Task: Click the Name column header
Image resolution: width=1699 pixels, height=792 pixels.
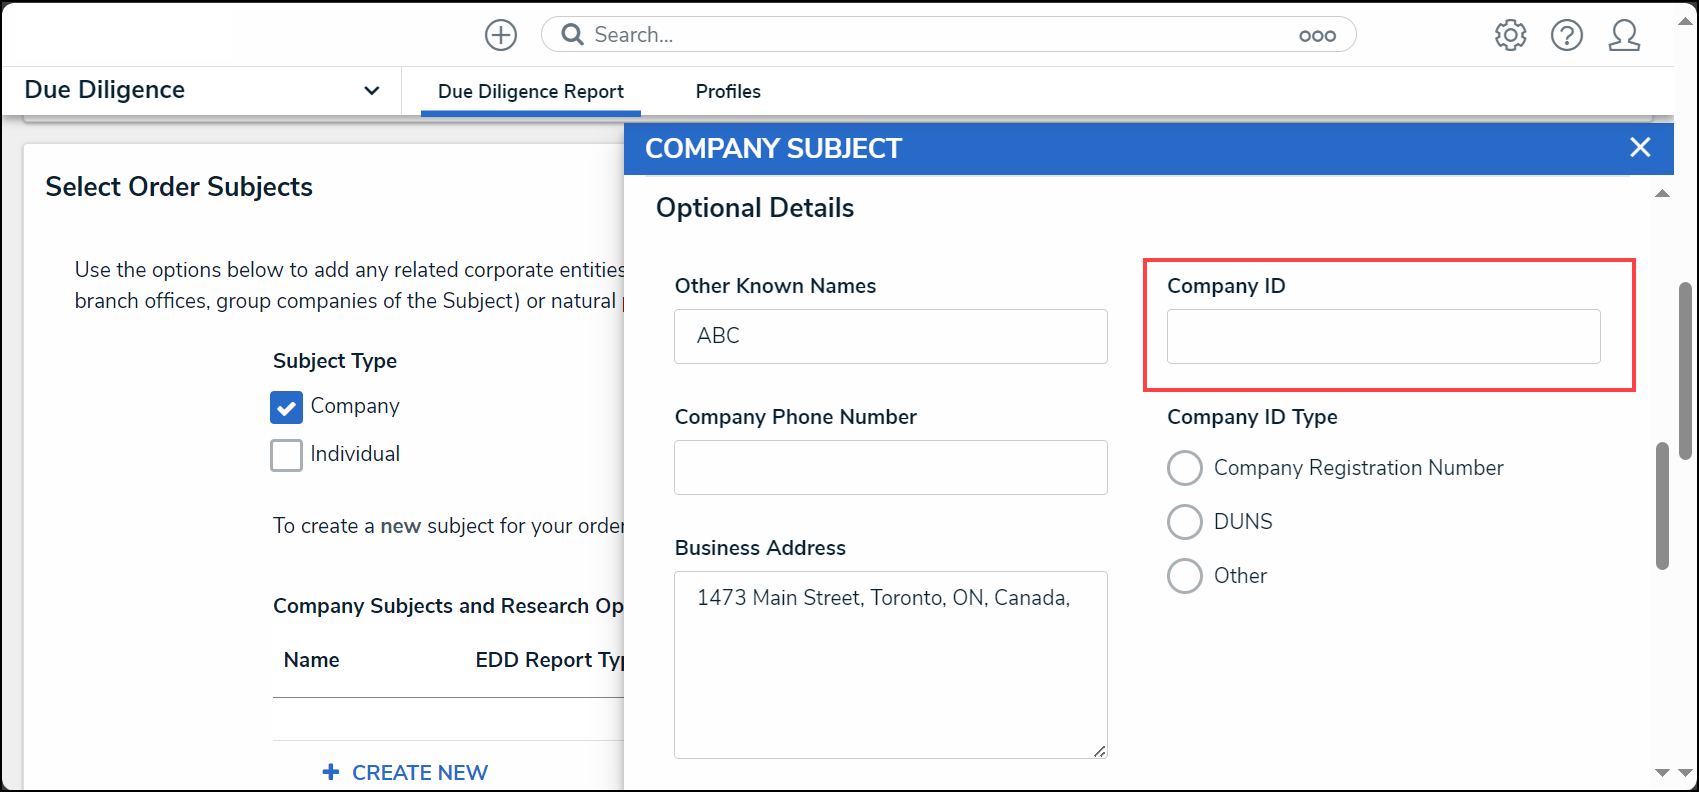Action: coord(312,660)
